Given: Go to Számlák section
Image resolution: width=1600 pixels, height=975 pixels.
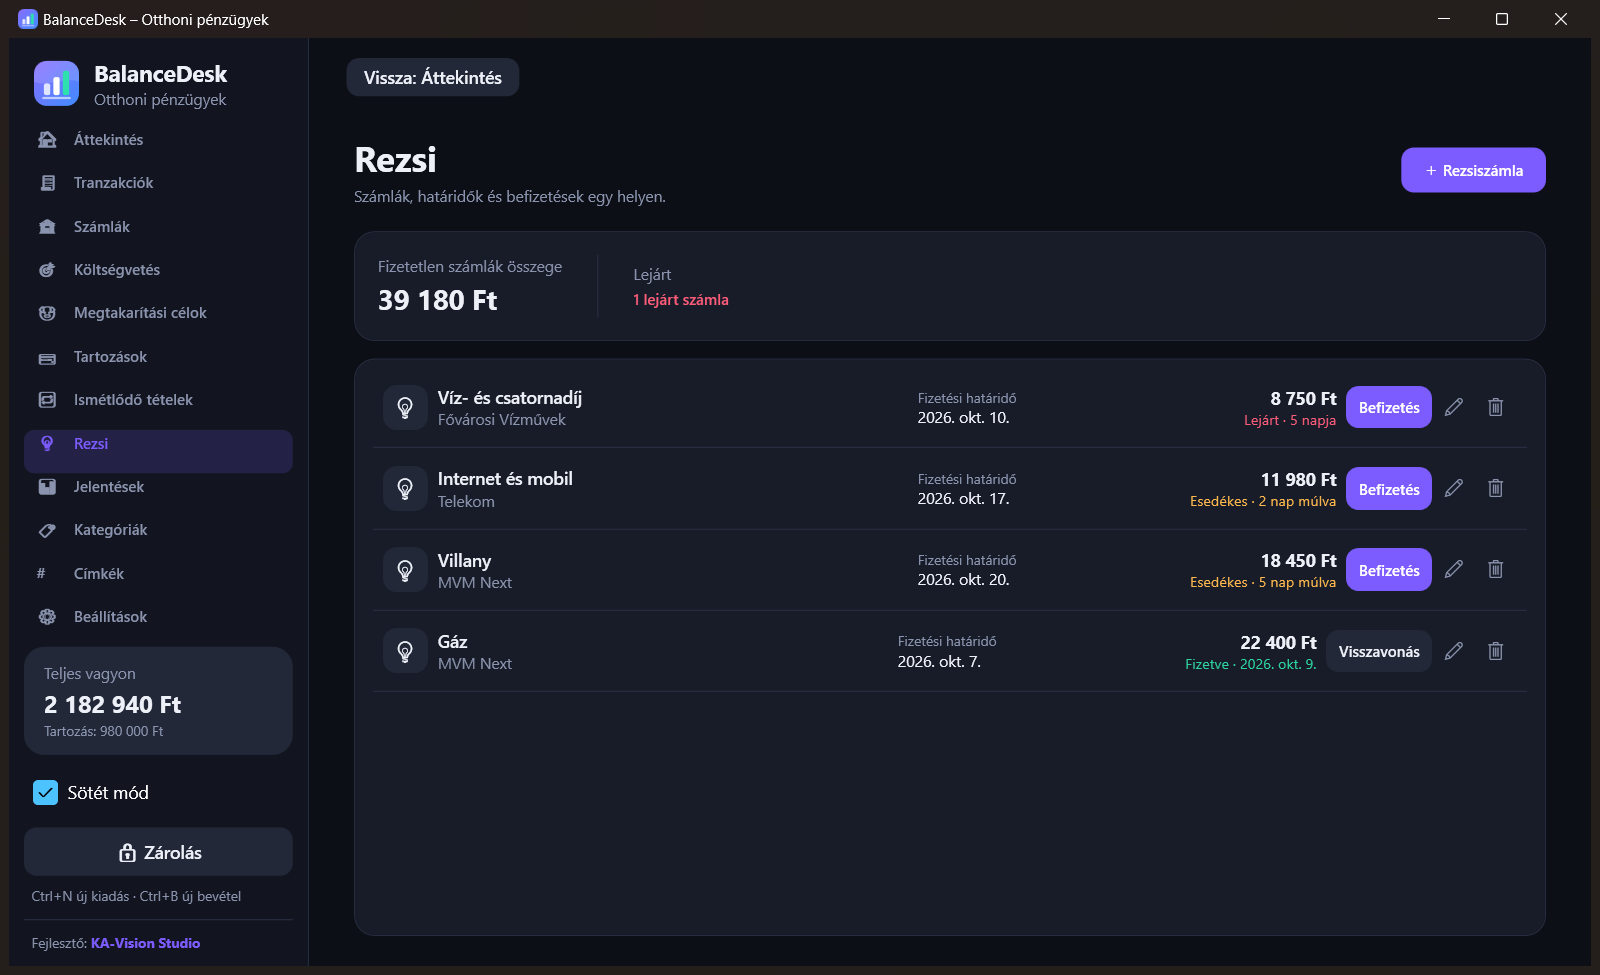Looking at the screenshot, I should 158,227.
